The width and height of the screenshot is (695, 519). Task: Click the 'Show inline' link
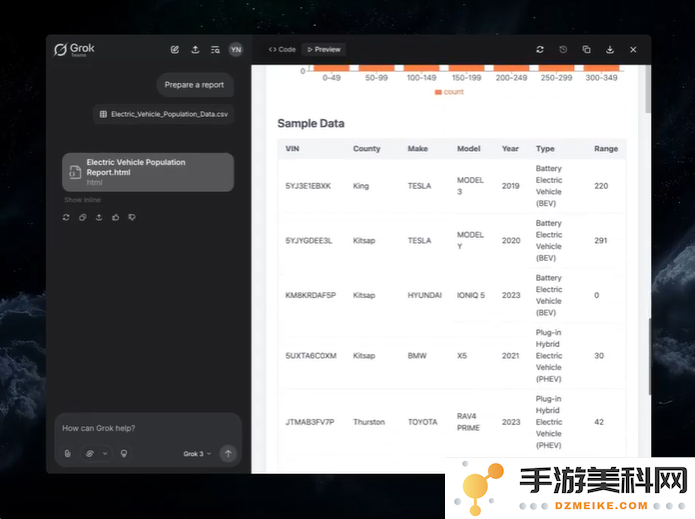(82, 200)
